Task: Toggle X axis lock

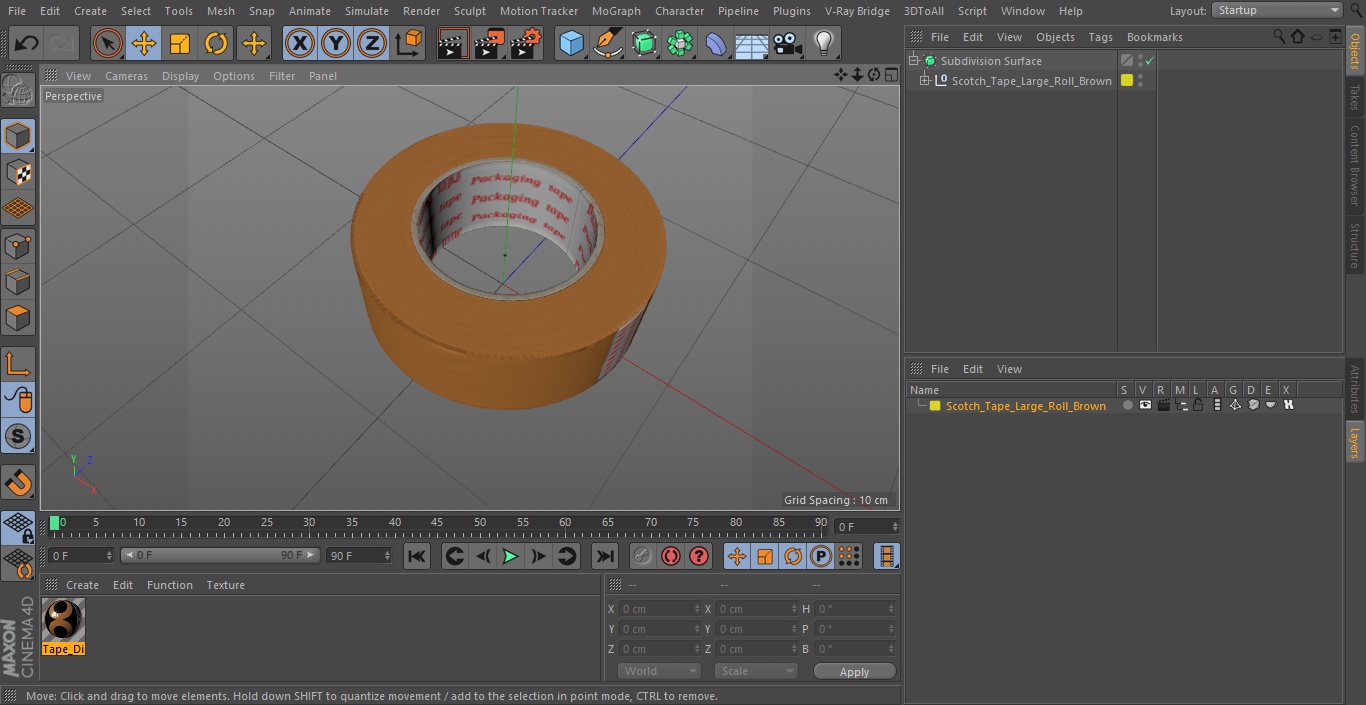Action: [300, 44]
